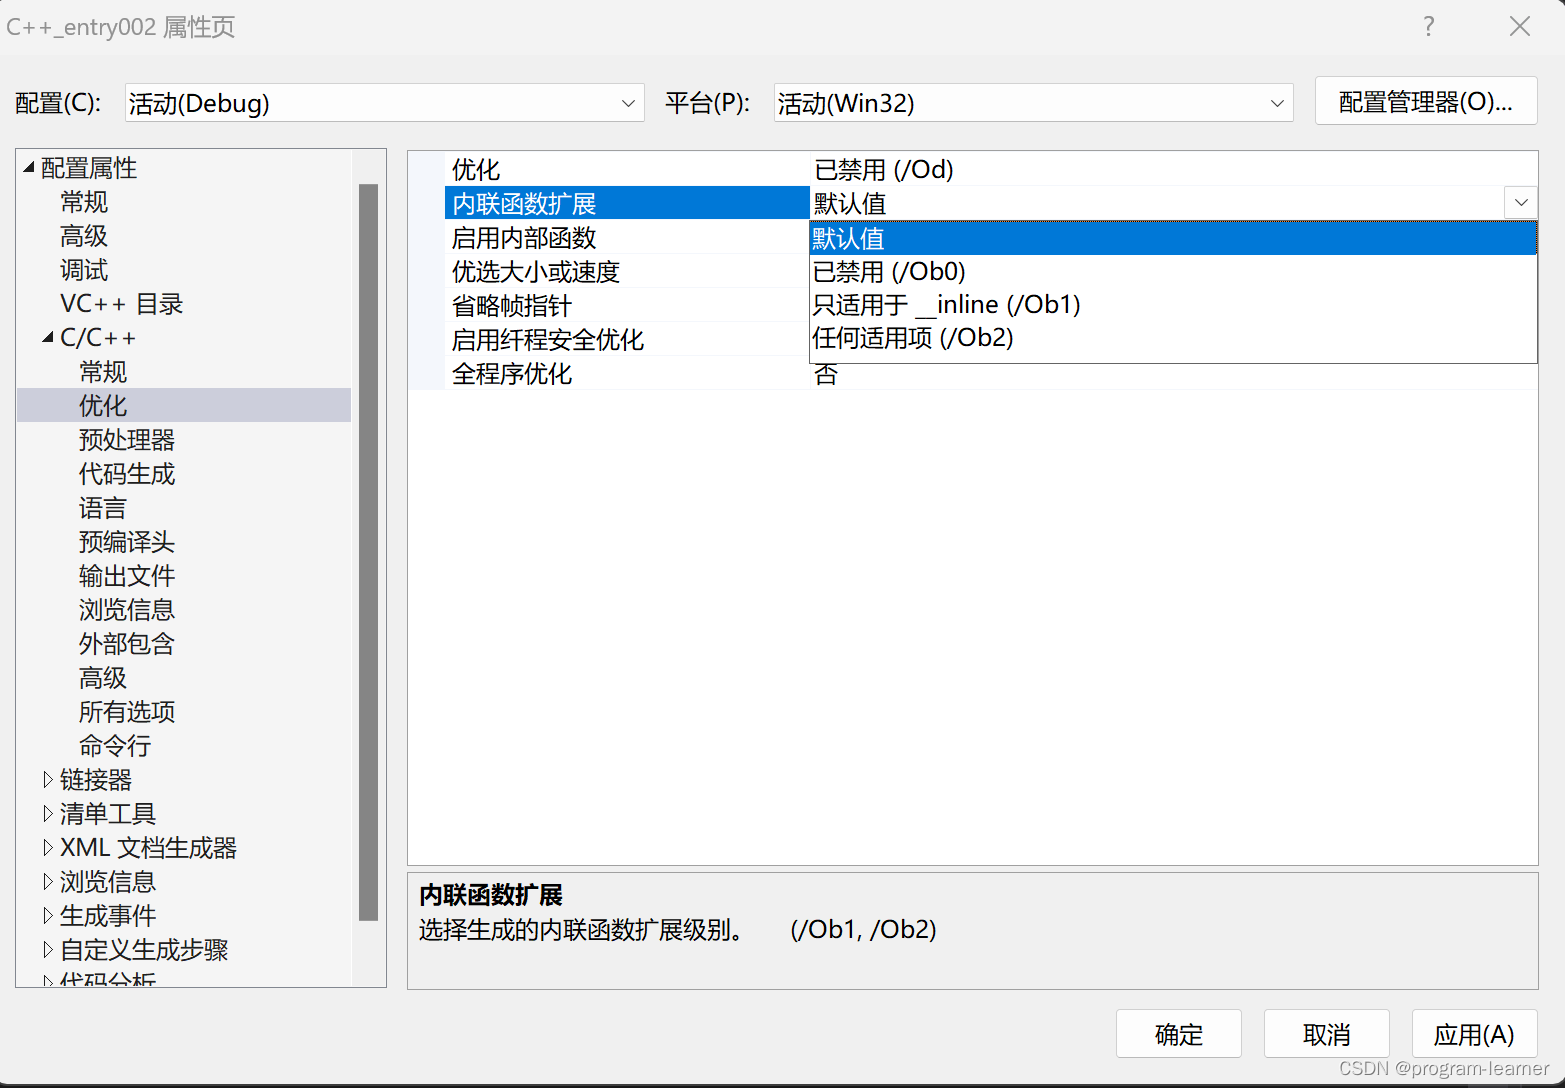Click the 确定 button
This screenshot has width=1565, height=1088.
click(1179, 1034)
